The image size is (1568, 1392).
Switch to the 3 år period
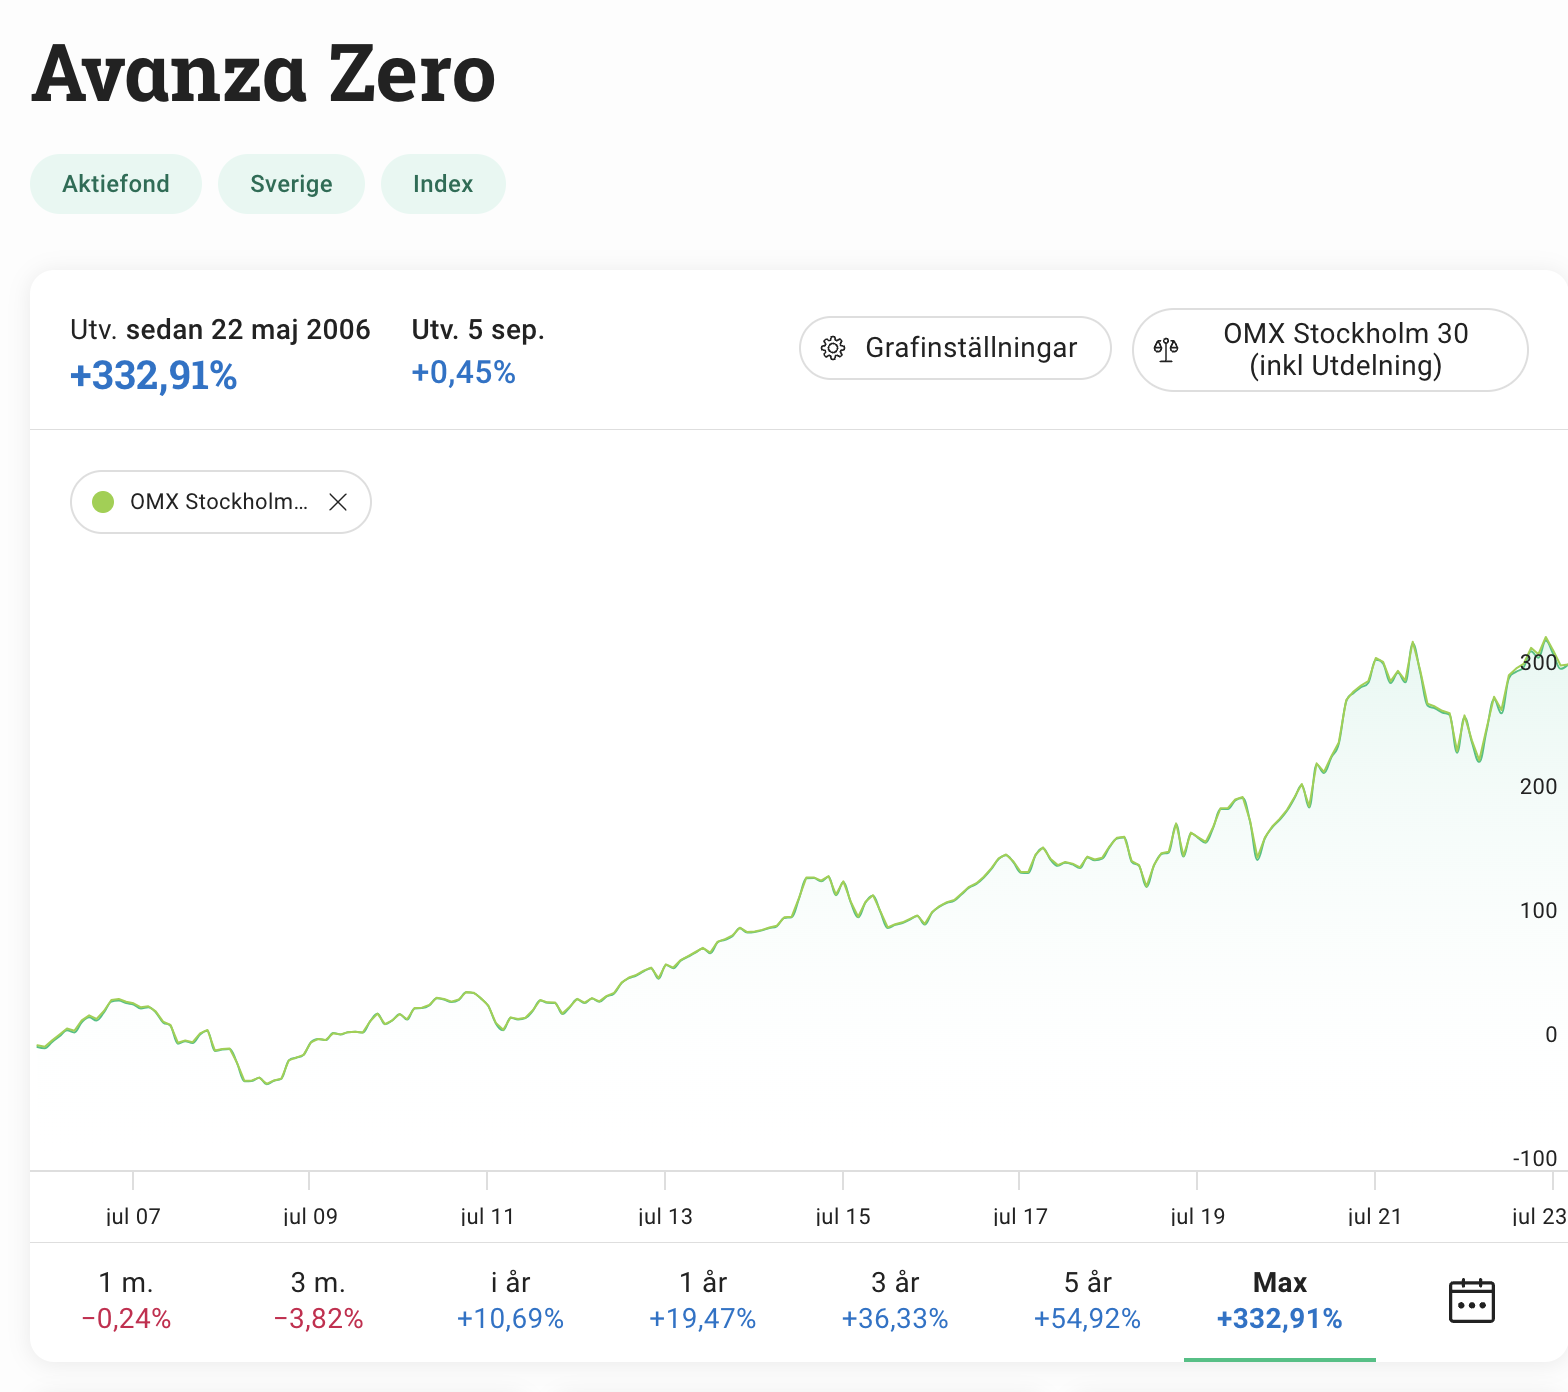point(895,1300)
